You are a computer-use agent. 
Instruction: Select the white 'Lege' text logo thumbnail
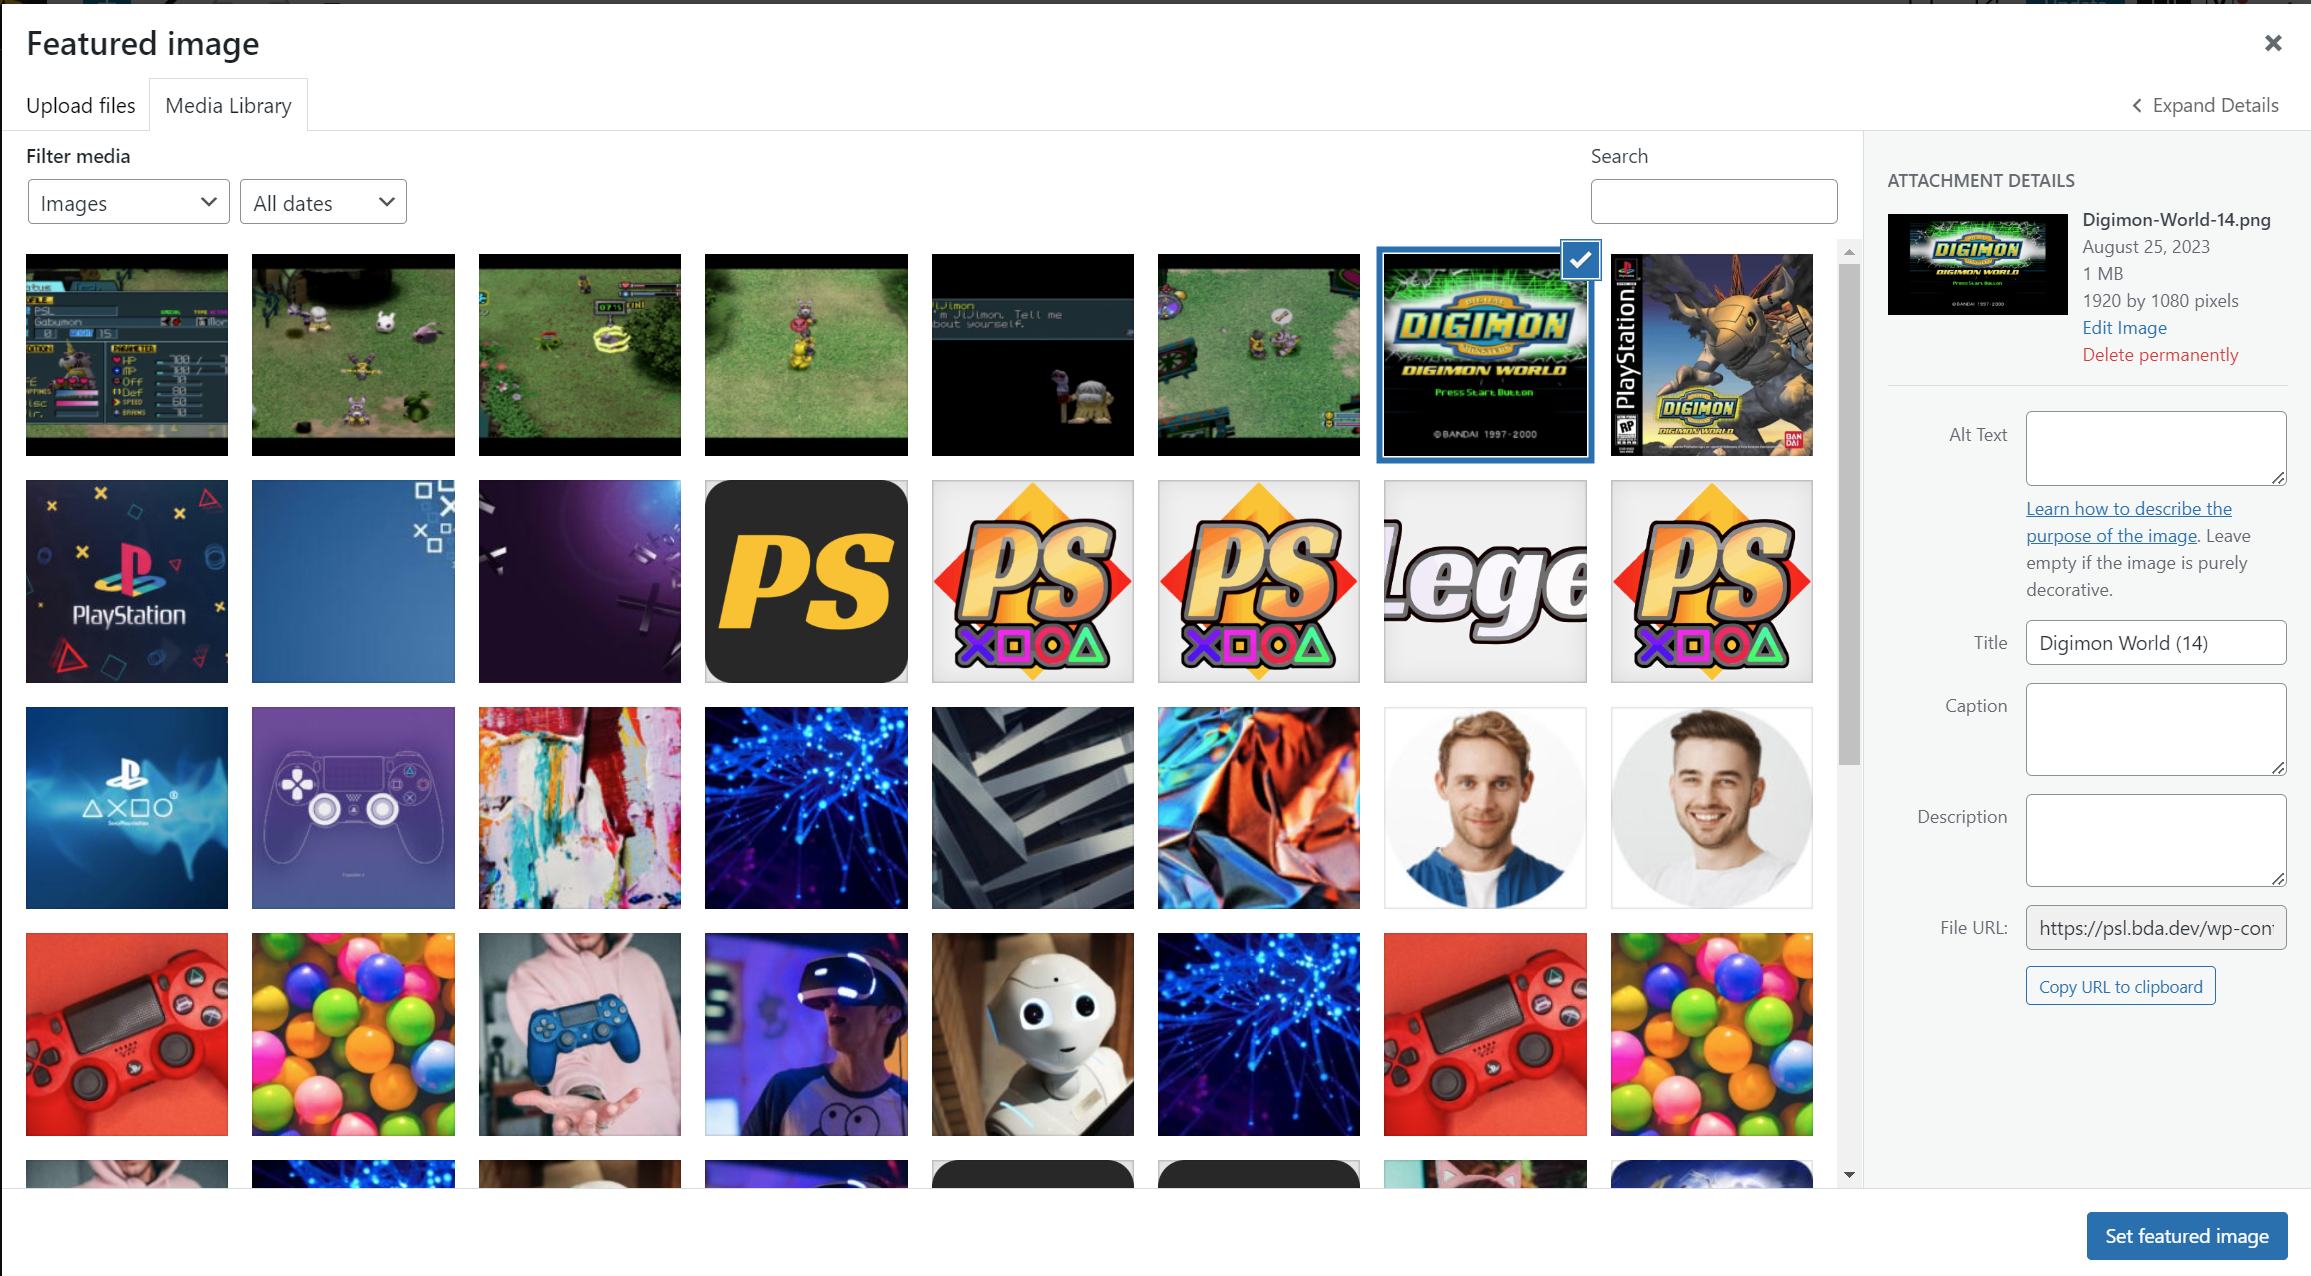pos(1485,581)
